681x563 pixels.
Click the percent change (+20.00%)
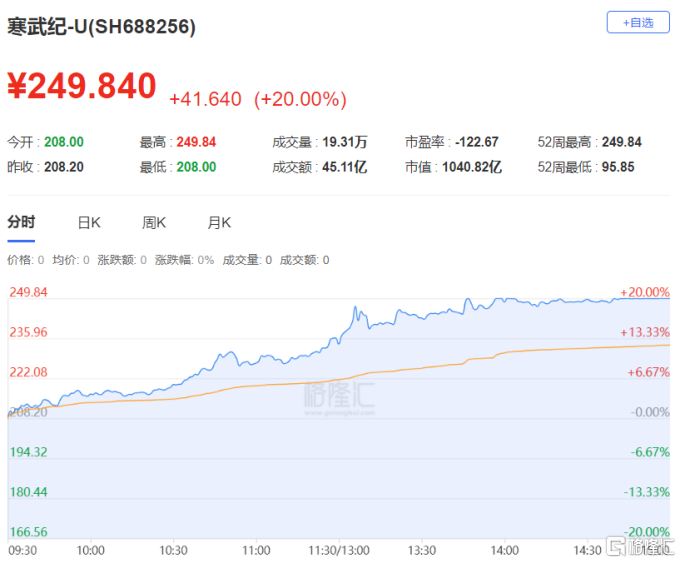coord(300,99)
